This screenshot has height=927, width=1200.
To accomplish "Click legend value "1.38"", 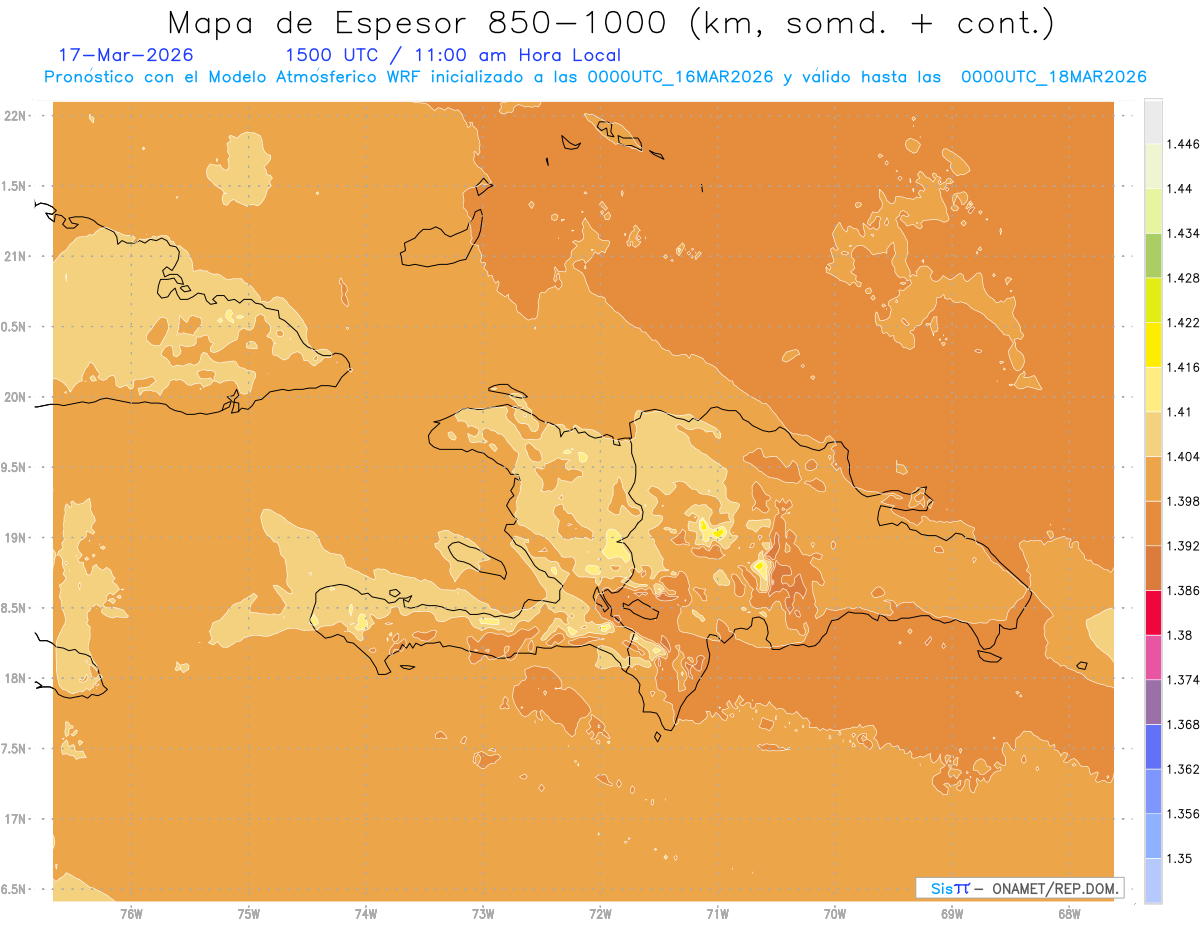I will [x=1180, y=635].
